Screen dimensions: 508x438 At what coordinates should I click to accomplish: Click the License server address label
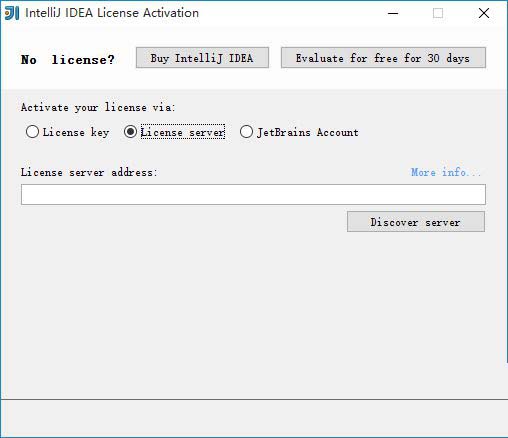(x=89, y=172)
